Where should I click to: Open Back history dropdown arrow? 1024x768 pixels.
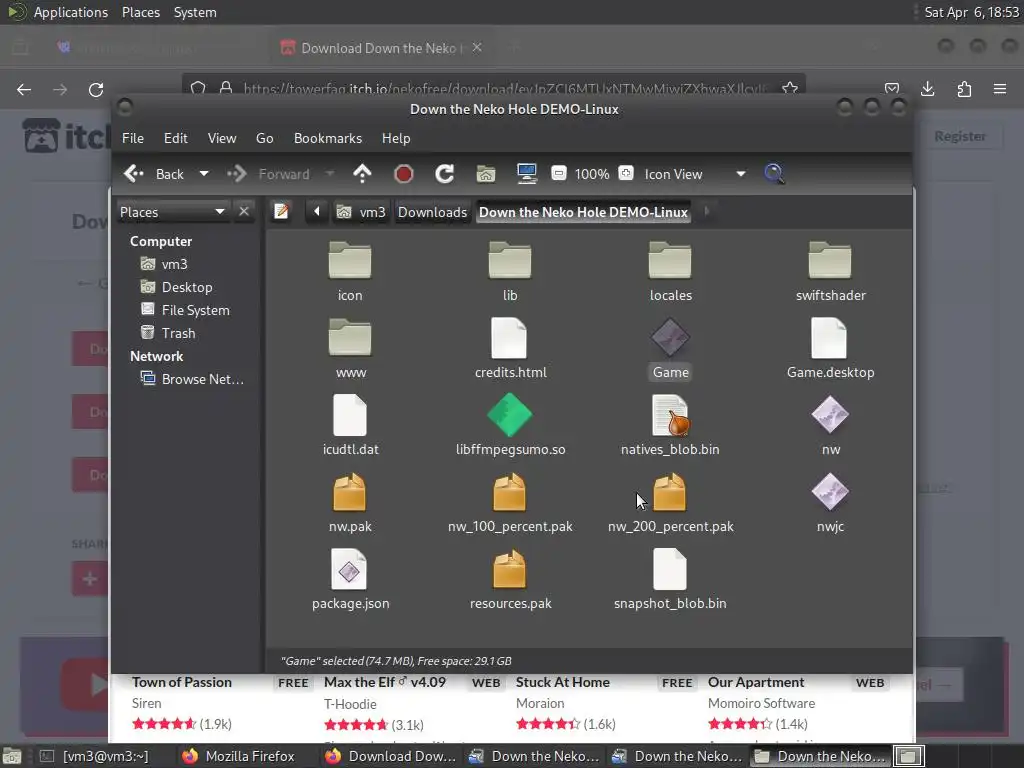(204, 174)
